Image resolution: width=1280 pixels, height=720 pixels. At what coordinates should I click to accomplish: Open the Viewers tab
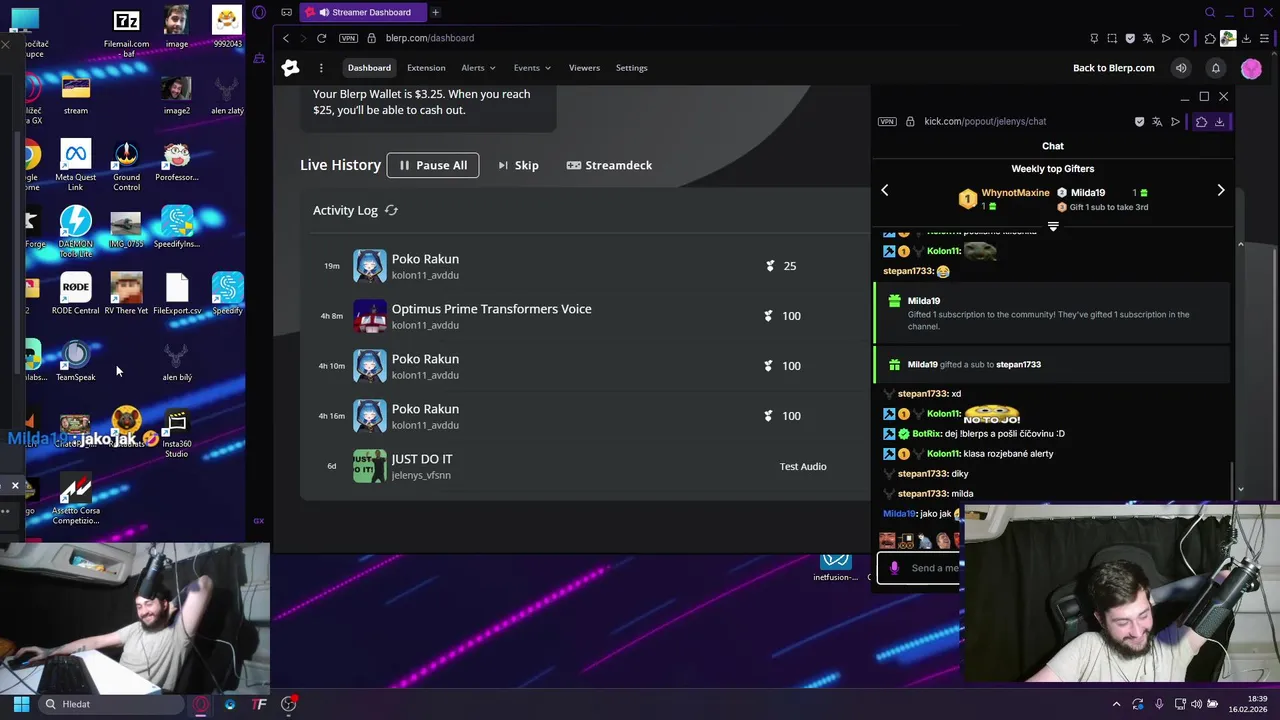[x=584, y=68]
